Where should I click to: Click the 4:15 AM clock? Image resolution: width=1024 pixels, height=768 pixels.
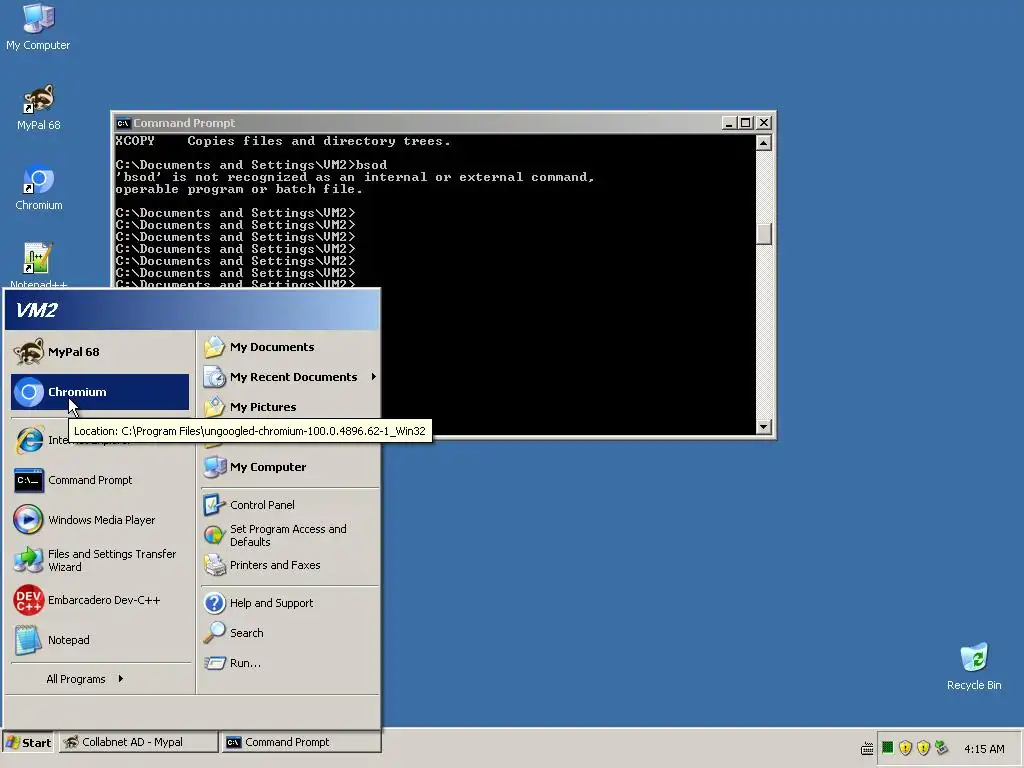point(984,749)
